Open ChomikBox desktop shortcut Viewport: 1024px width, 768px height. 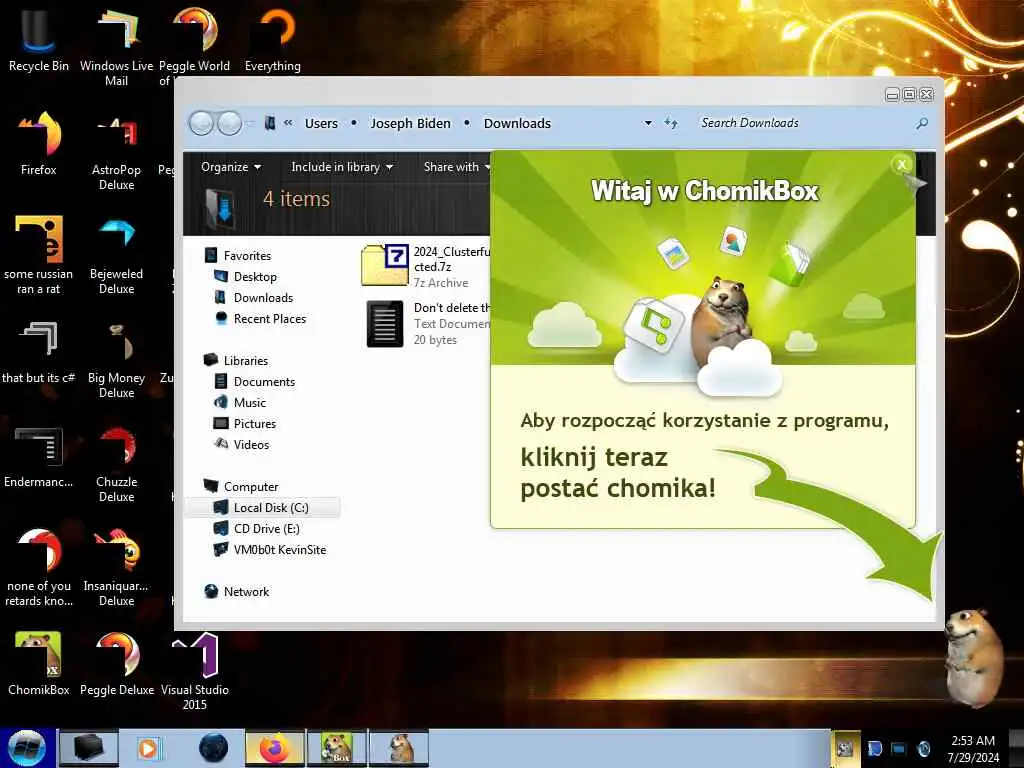tap(39, 664)
